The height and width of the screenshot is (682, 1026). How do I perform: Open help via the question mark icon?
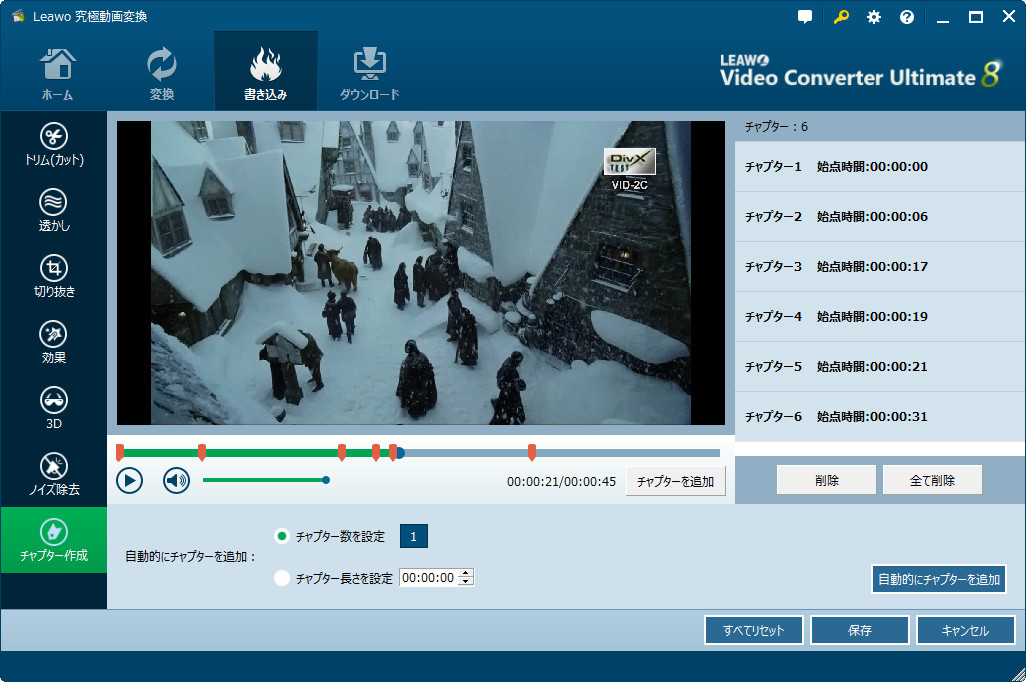click(x=907, y=17)
